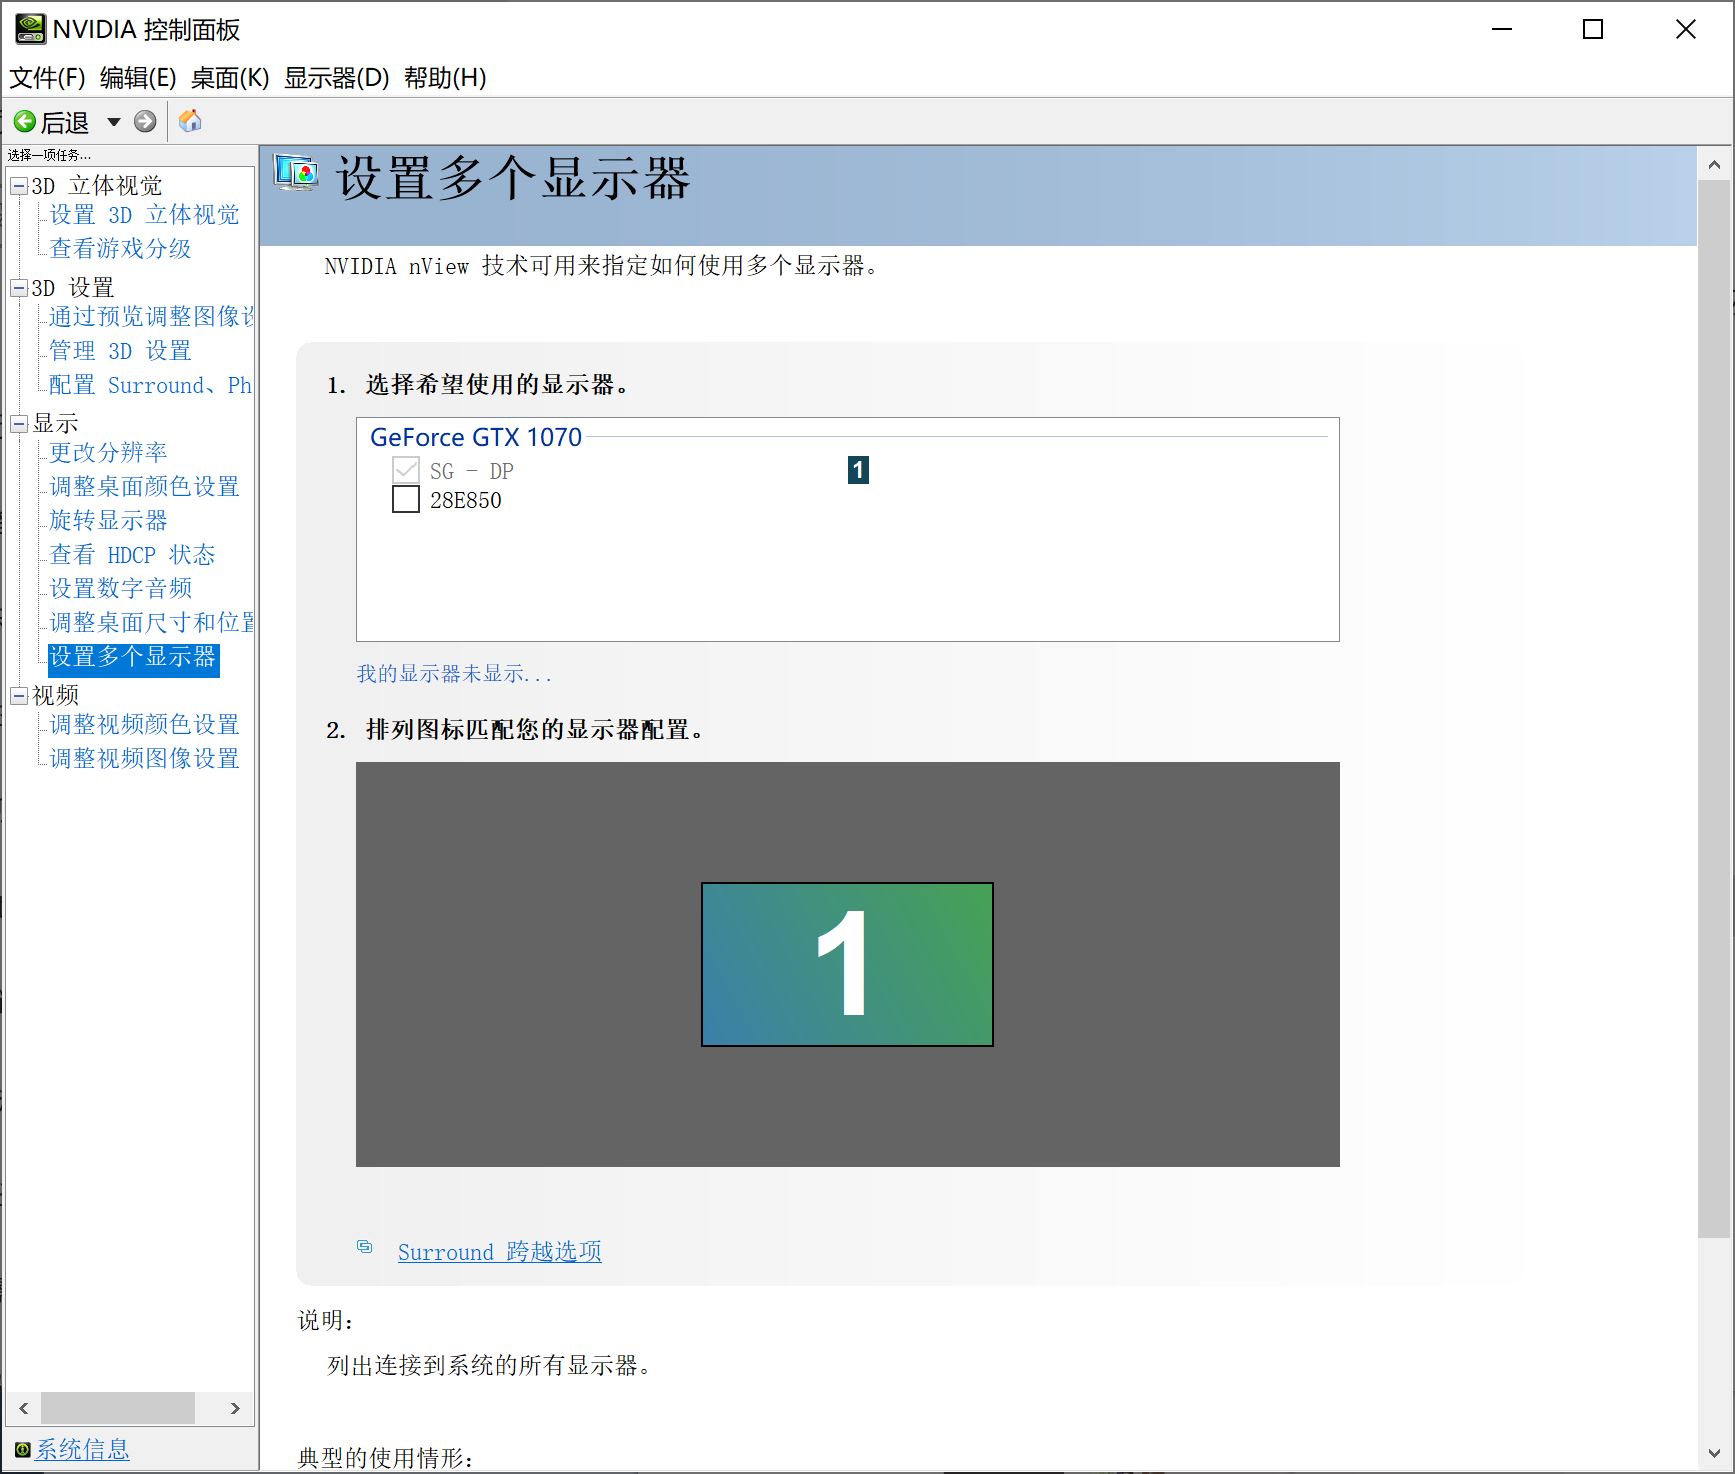Screen dimensions: 1735x1474
Task: Open 调整视频图像设置 task
Action: tap(145, 759)
